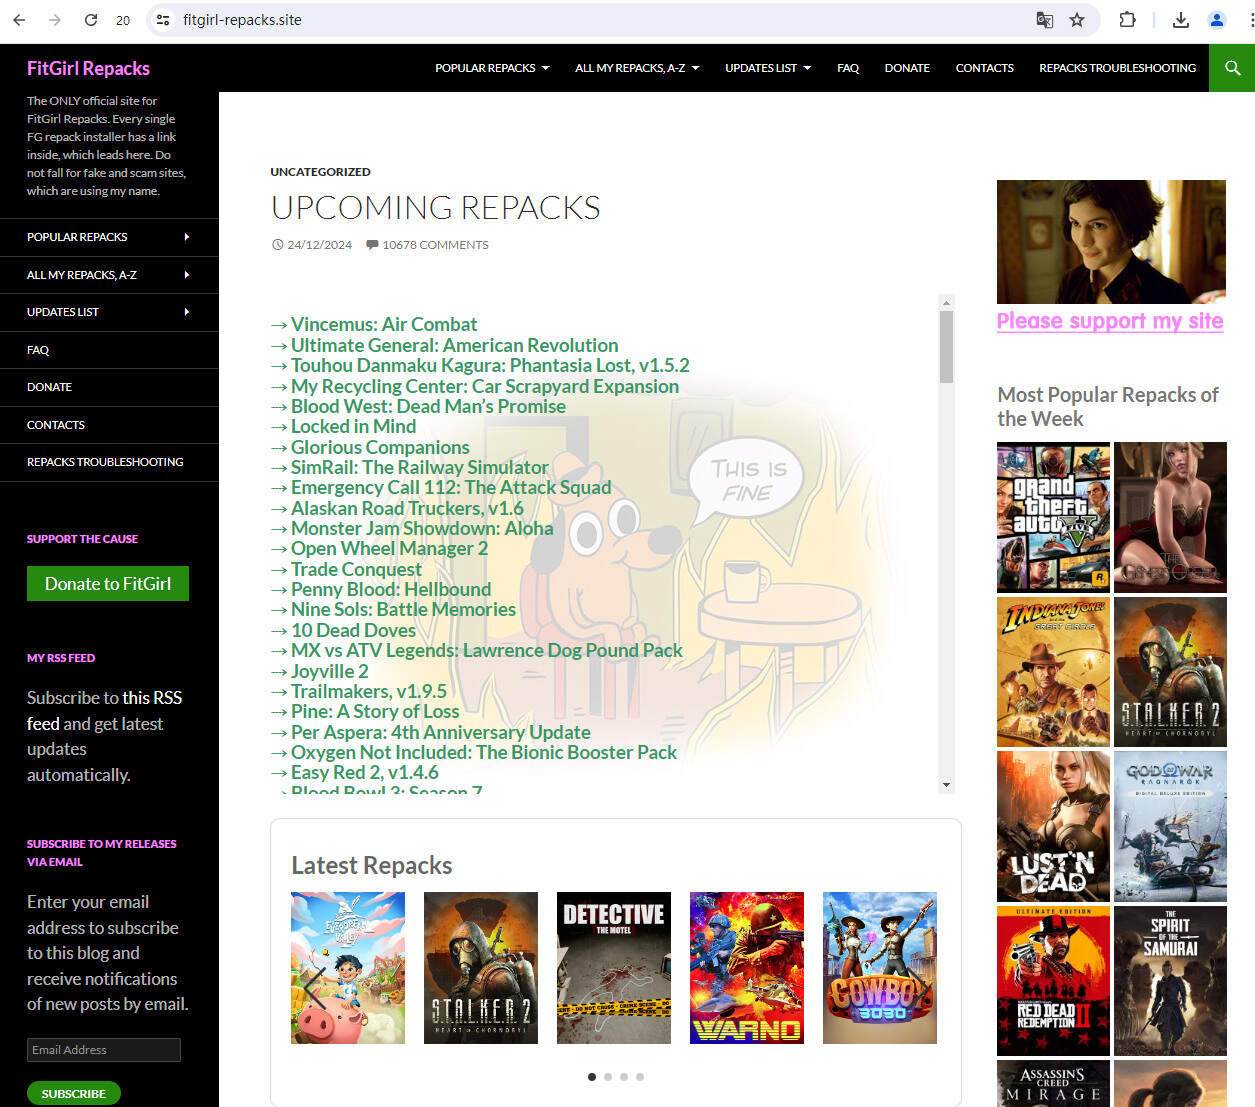Image resolution: width=1255 pixels, height=1107 pixels.
Task: Open the Upcoming Repacks post title
Action: [435, 208]
